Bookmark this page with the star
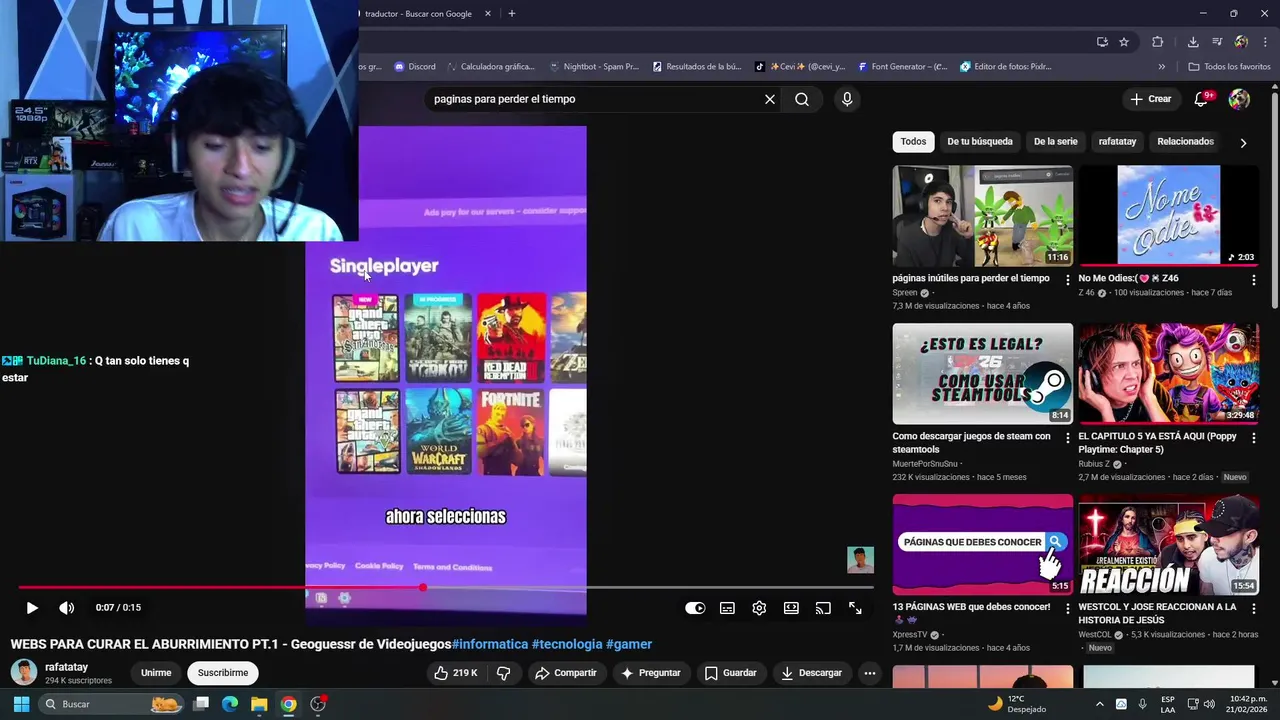This screenshot has height=720, width=1280. coord(1124,42)
